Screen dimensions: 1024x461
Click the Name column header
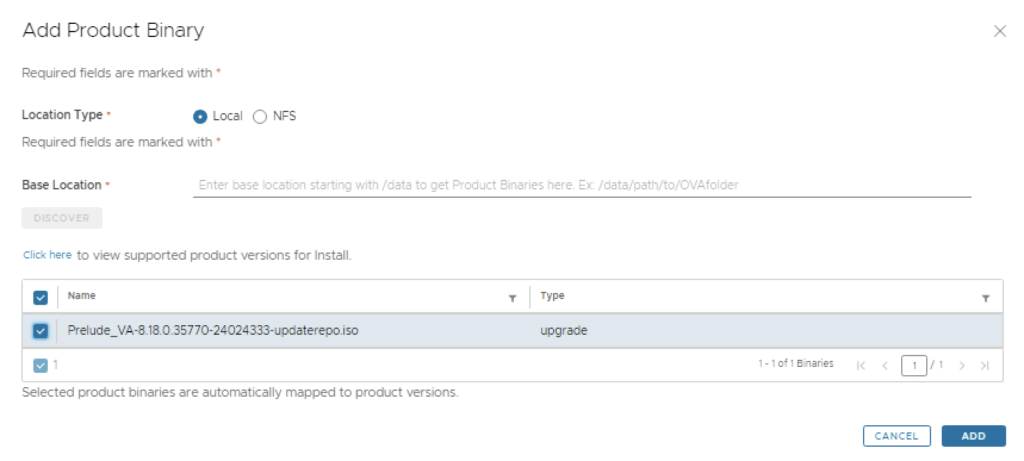coord(82,296)
